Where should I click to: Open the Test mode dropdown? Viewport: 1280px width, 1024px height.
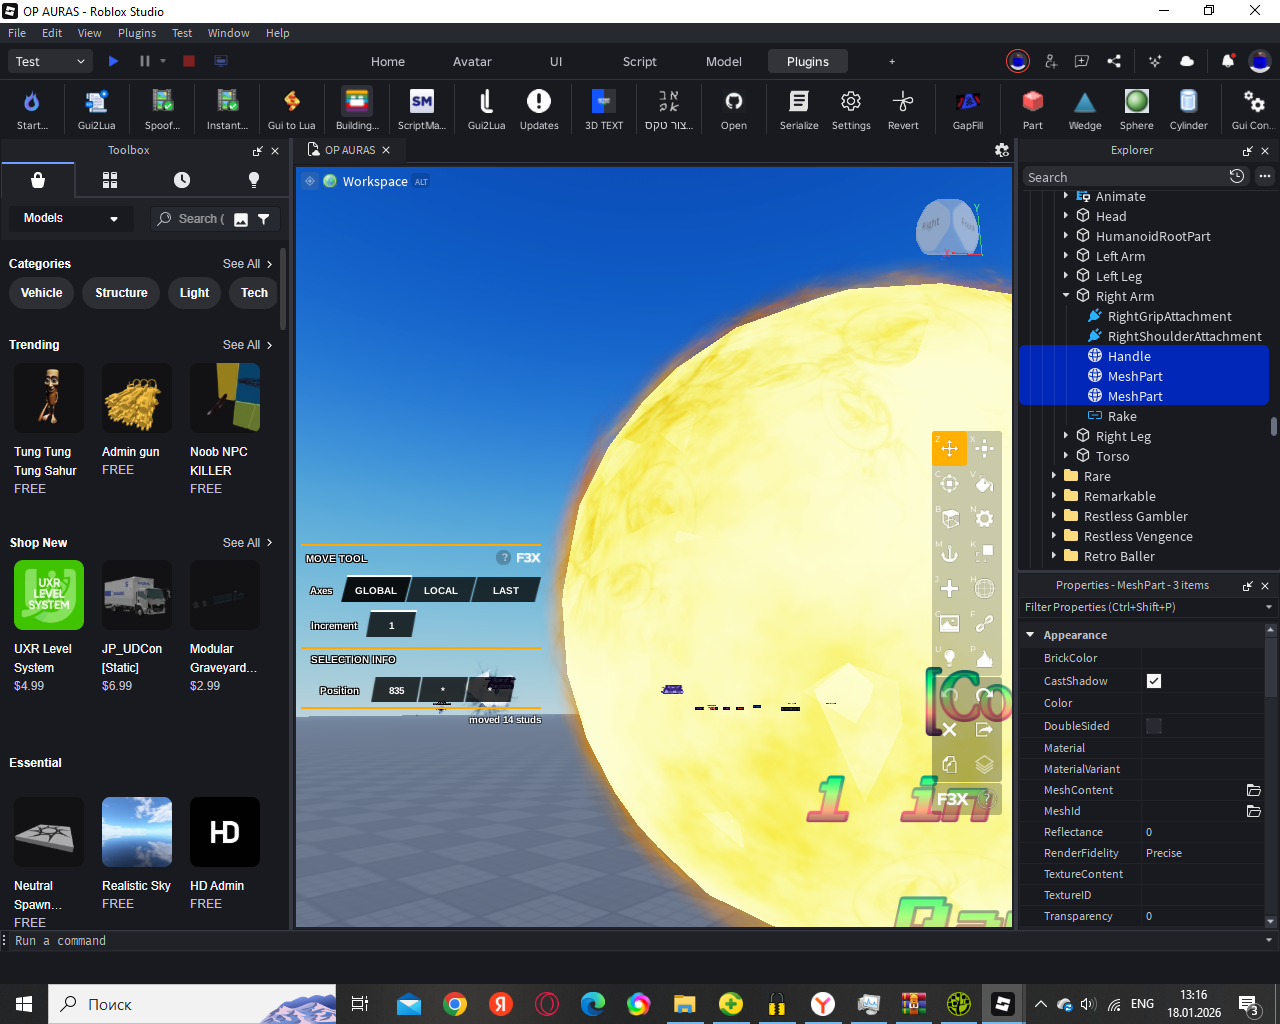point(51,61)
